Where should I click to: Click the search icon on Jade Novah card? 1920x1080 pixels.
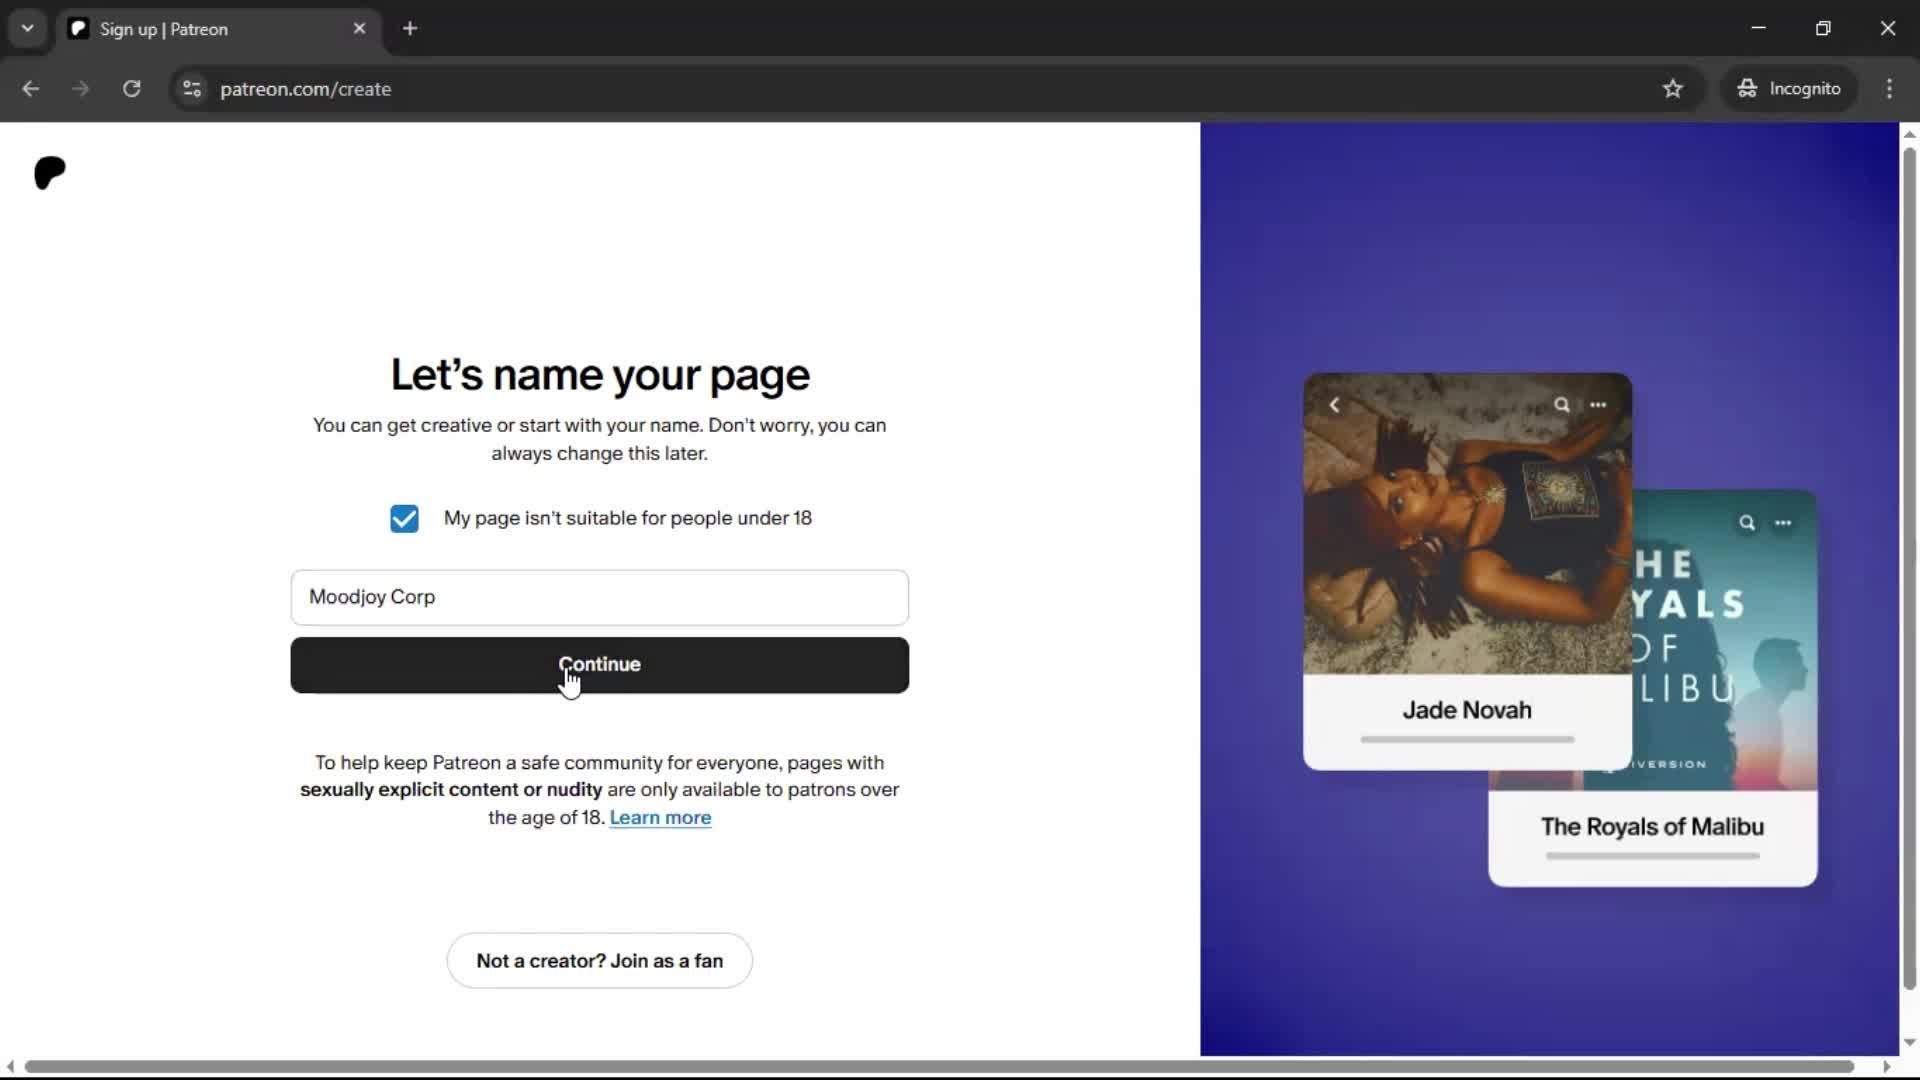1561,405
